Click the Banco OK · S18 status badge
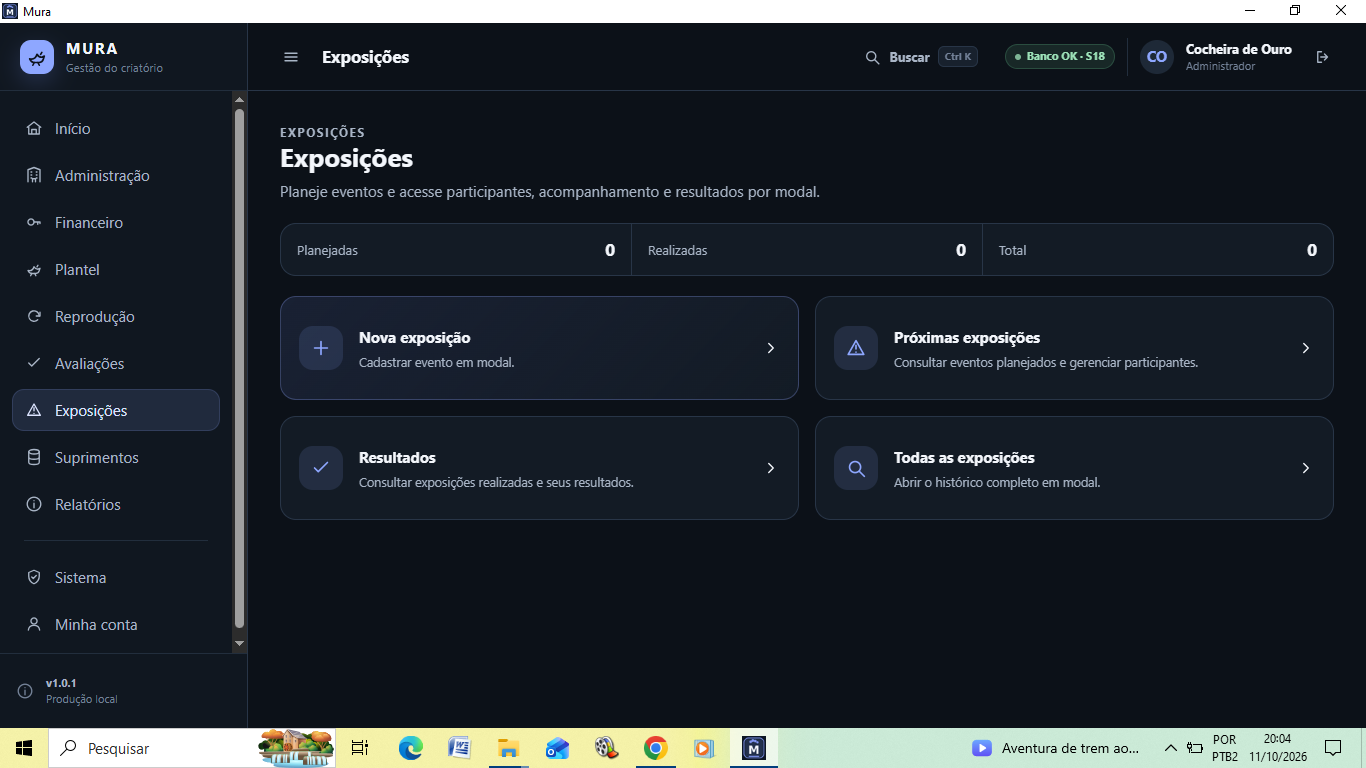Viewport: 1366px width, 768px height. [x=1060, y=56]
